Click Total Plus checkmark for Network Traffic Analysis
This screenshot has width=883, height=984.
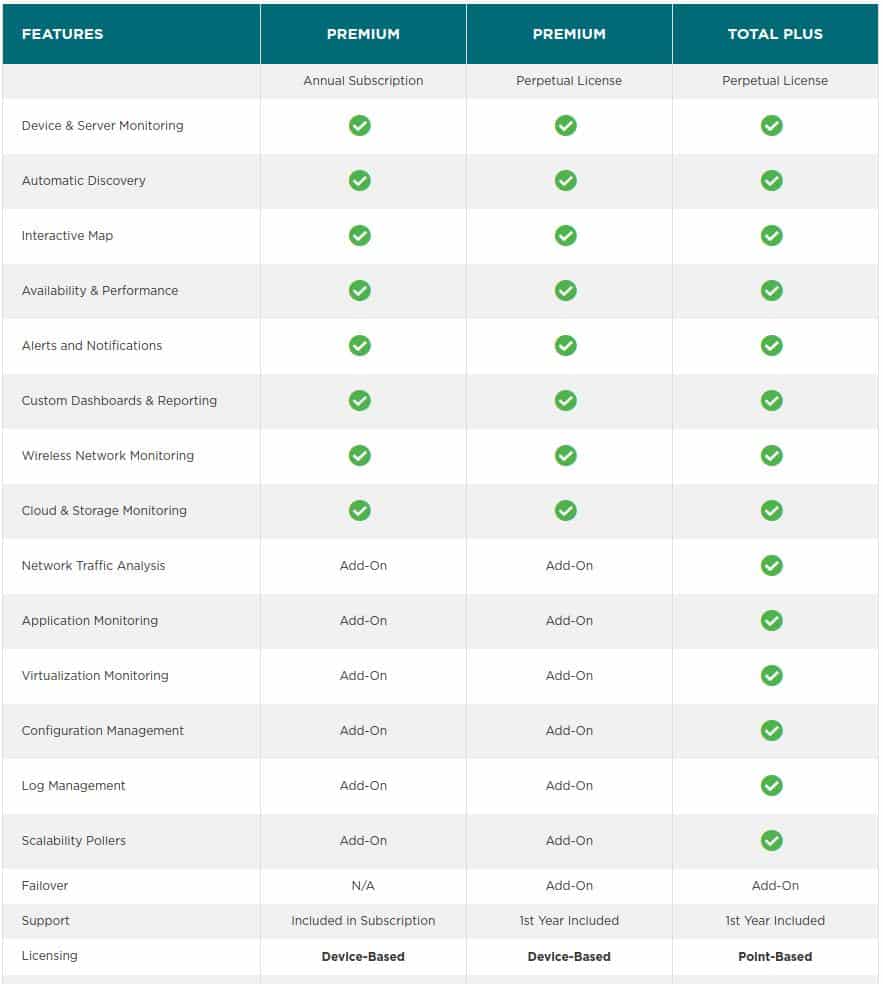click(x=771, y=565)
